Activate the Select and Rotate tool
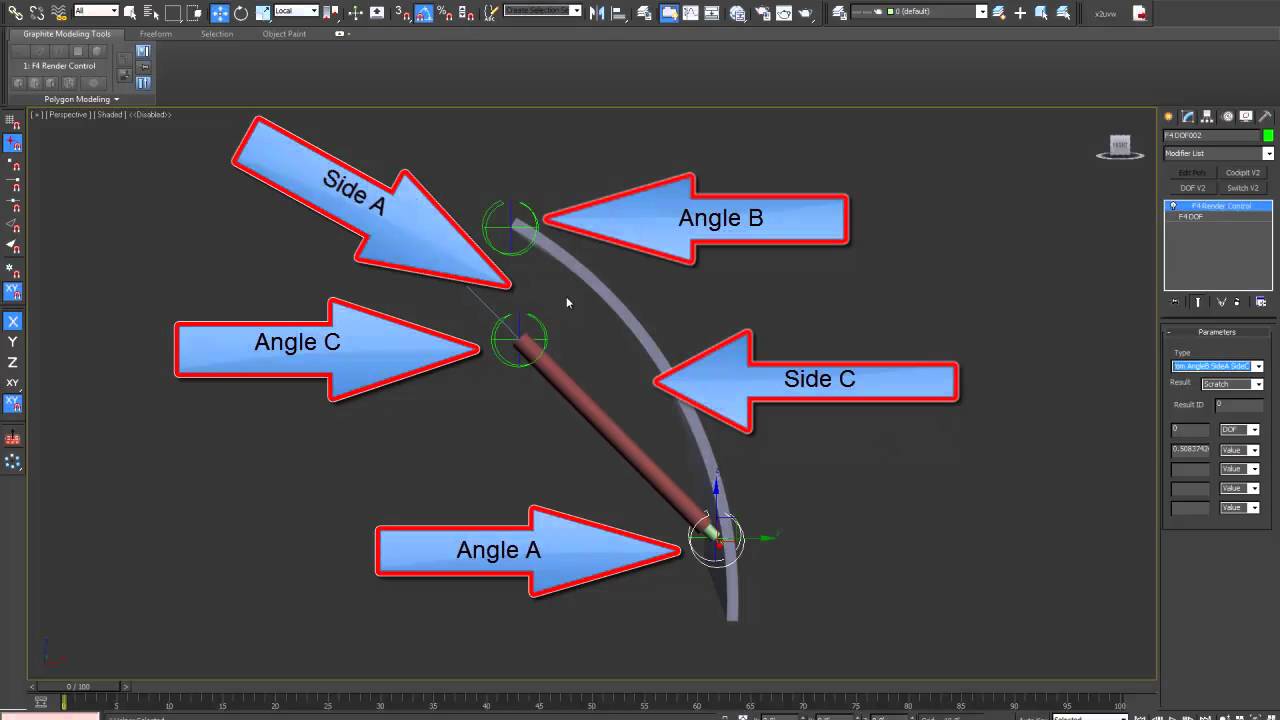Screen dimensions: 1280x720 pyautogui.click(x=241, y=12)
